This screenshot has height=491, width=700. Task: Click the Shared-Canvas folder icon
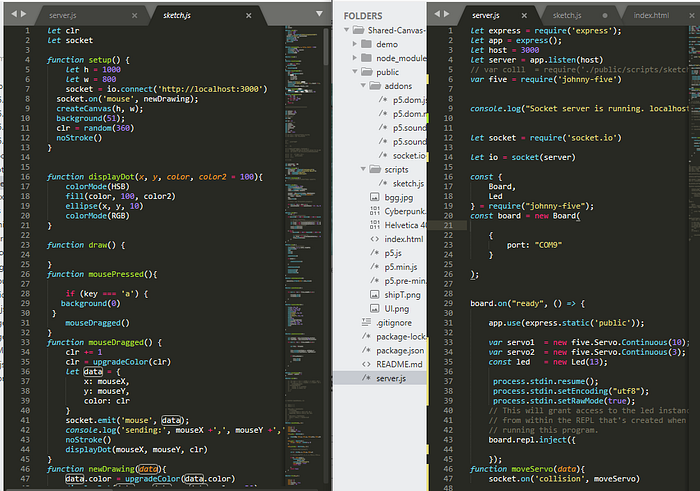[x=358, y=30]
